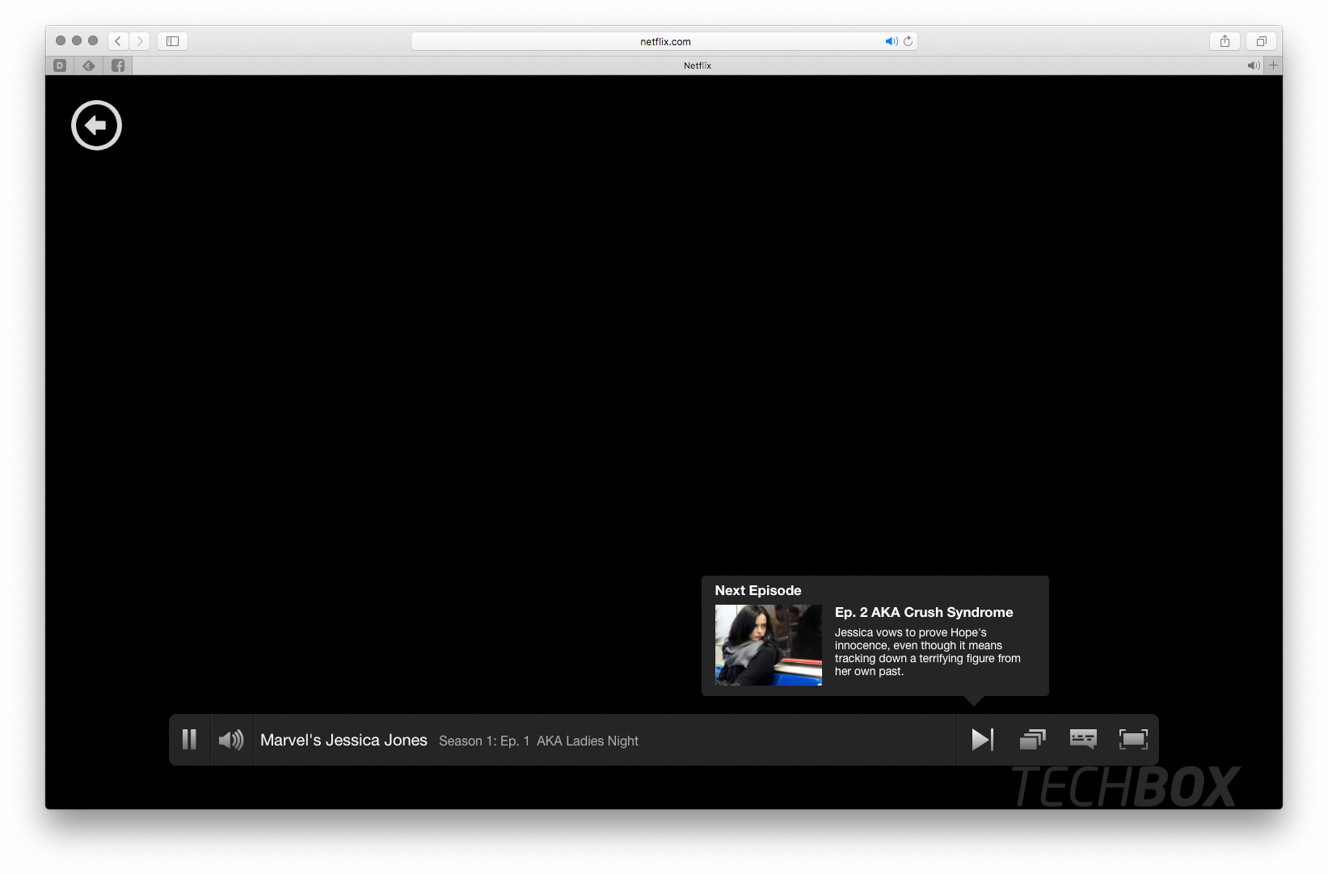This screenshot has width=1328, height=874.
Task: Click the netflix.com address bar
Action: tap(665, 41)
